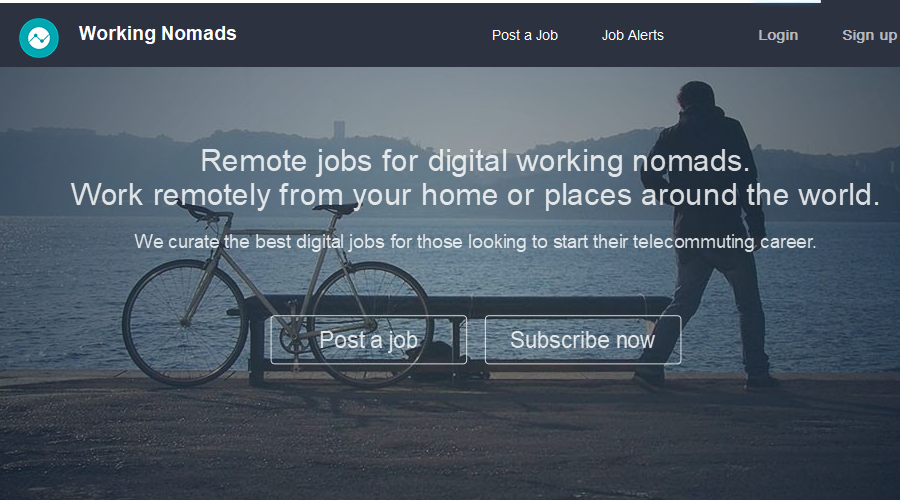Click the Work remotely from your home line
Screen dimensions: 900x500
tap(475, 195)
